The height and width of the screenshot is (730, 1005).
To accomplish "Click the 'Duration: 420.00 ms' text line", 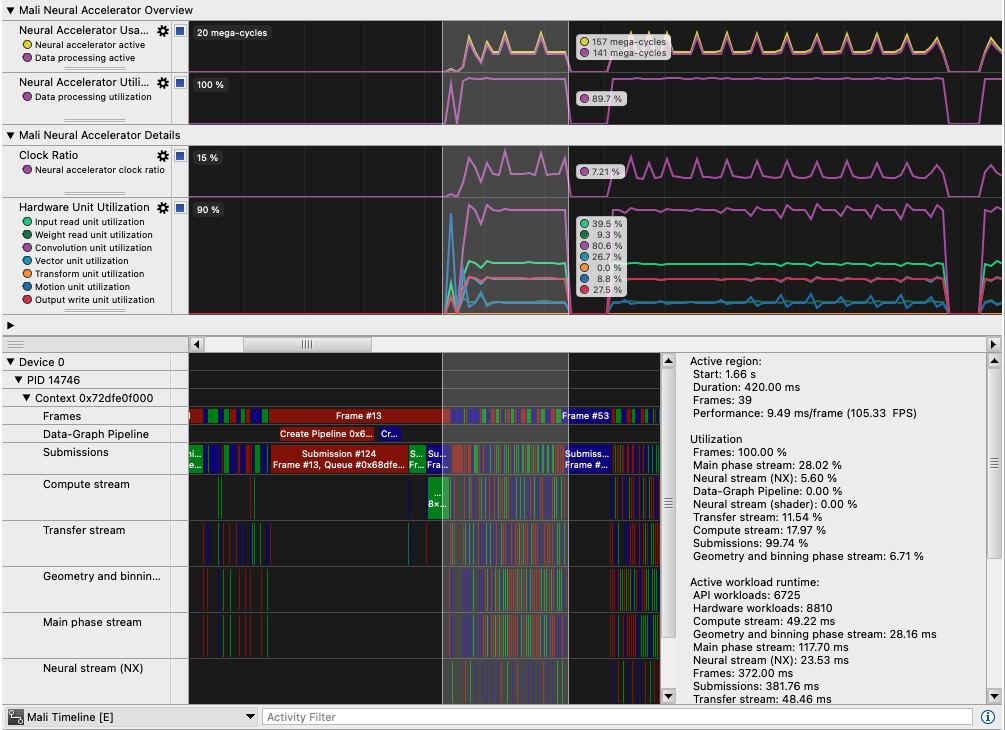I will (x=746, y=387).
